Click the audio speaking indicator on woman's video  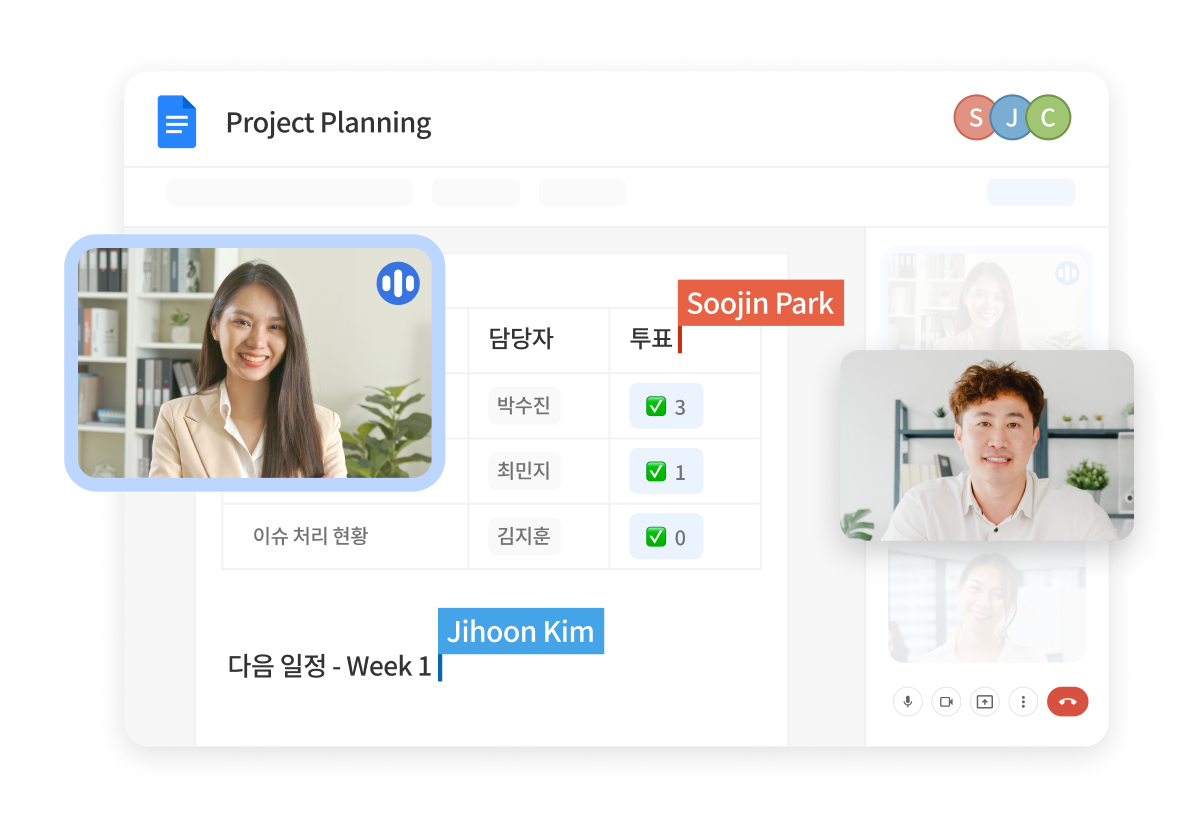point(398,284)
